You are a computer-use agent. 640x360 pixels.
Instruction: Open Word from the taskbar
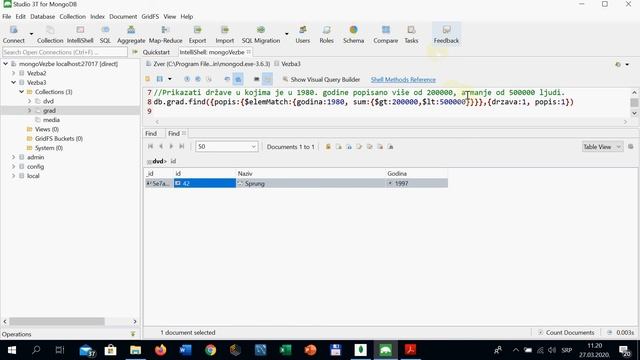click(x=185, y=350)
